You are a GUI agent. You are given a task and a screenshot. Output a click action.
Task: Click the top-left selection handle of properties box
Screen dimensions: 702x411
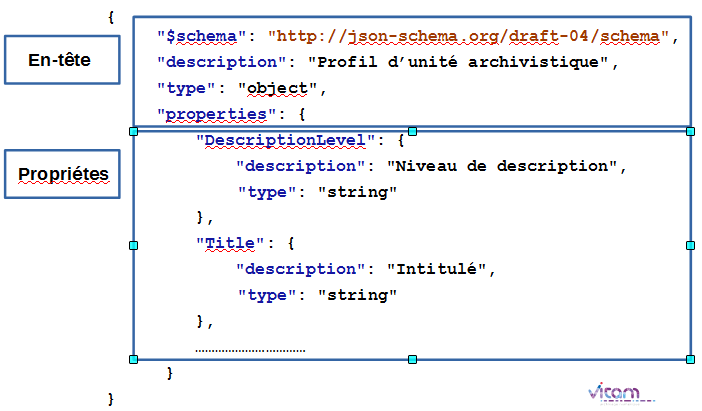(x=133, y=131)
